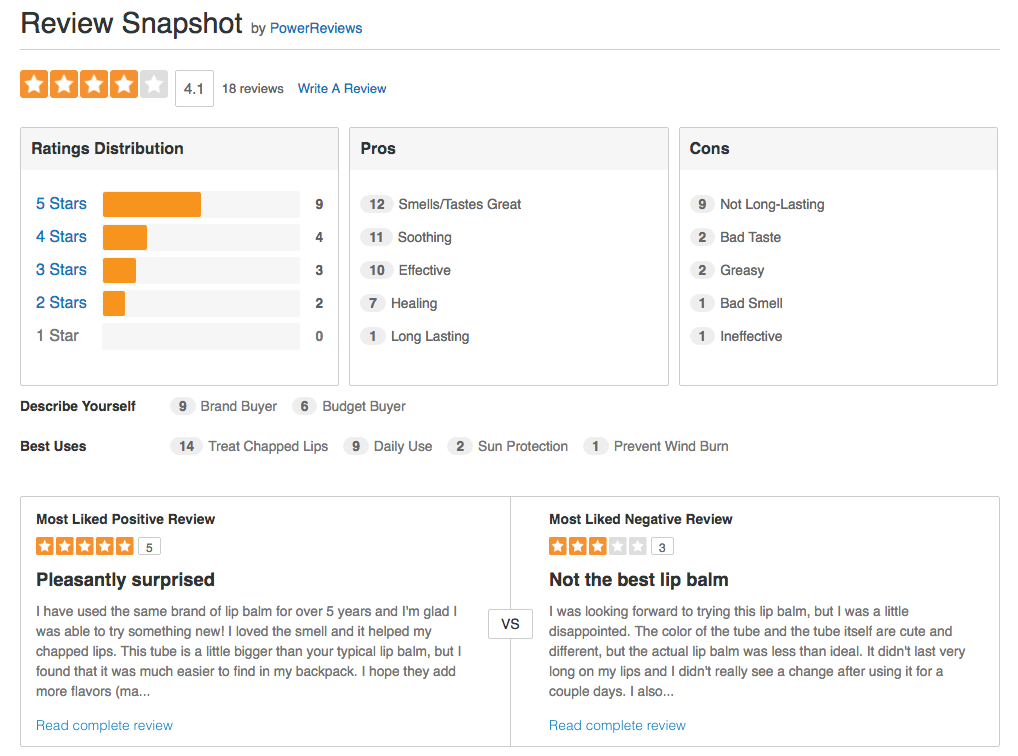Click the 4 Stars orange distribution bar
The height and width of the screenshot is (756, 1018).
tap(125, 237)
